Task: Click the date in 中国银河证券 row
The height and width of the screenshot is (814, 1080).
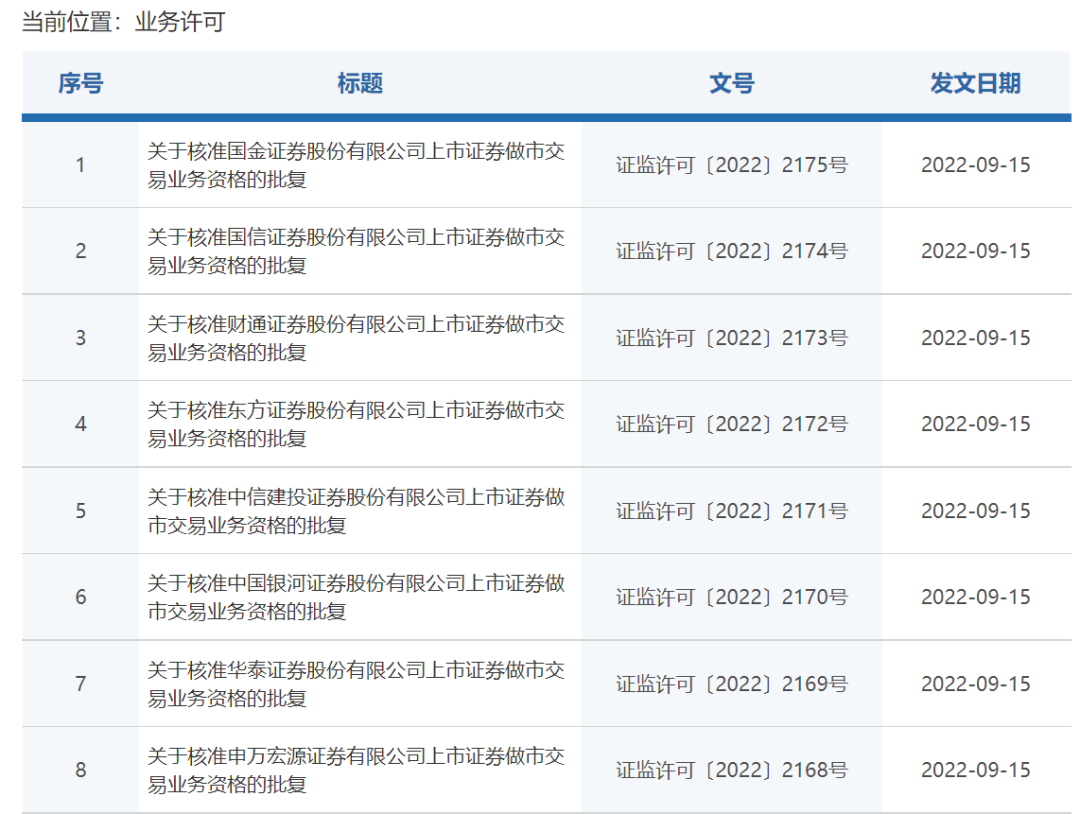Action: 975,597
